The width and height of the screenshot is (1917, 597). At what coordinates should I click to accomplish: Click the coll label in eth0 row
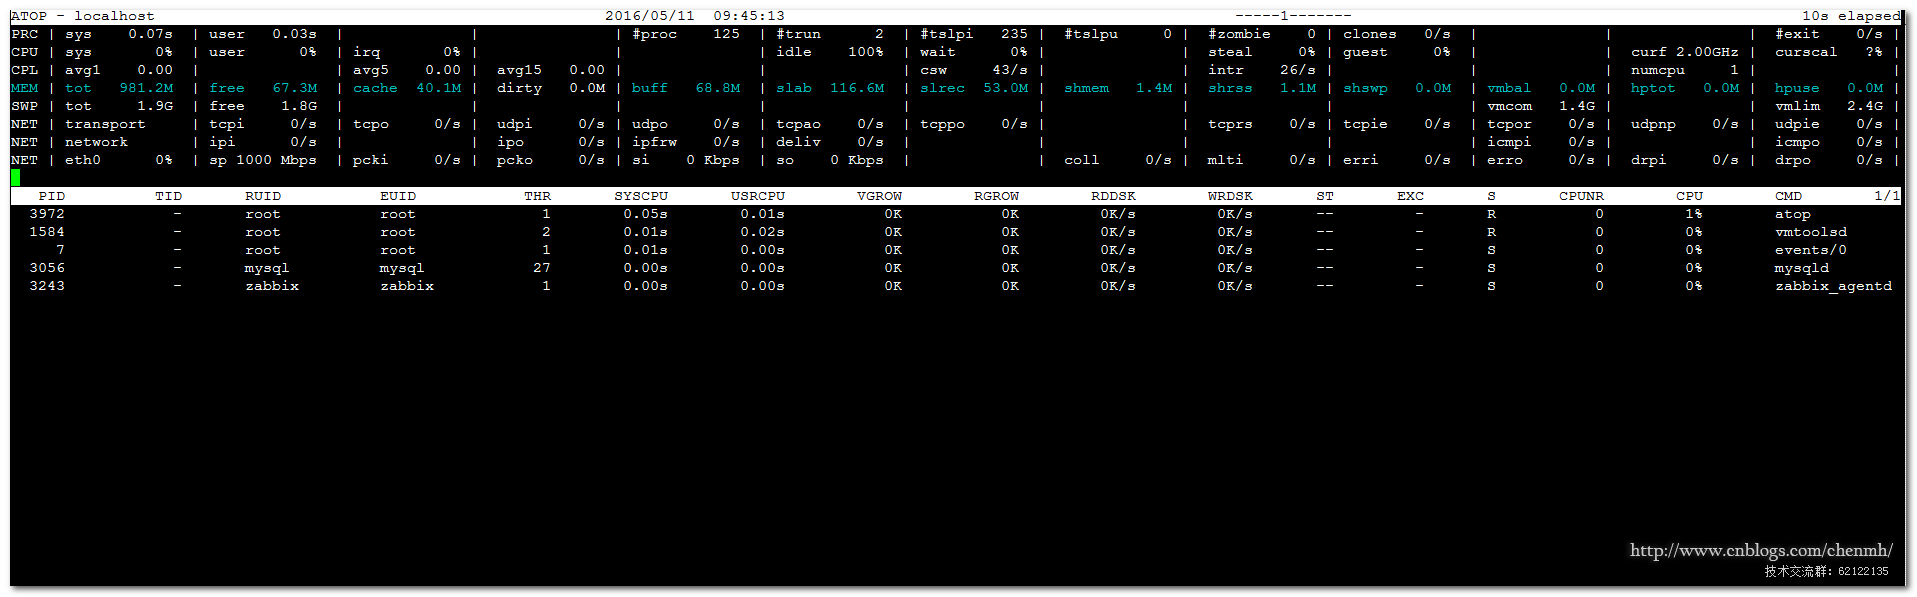click(x=1082, y=160)
